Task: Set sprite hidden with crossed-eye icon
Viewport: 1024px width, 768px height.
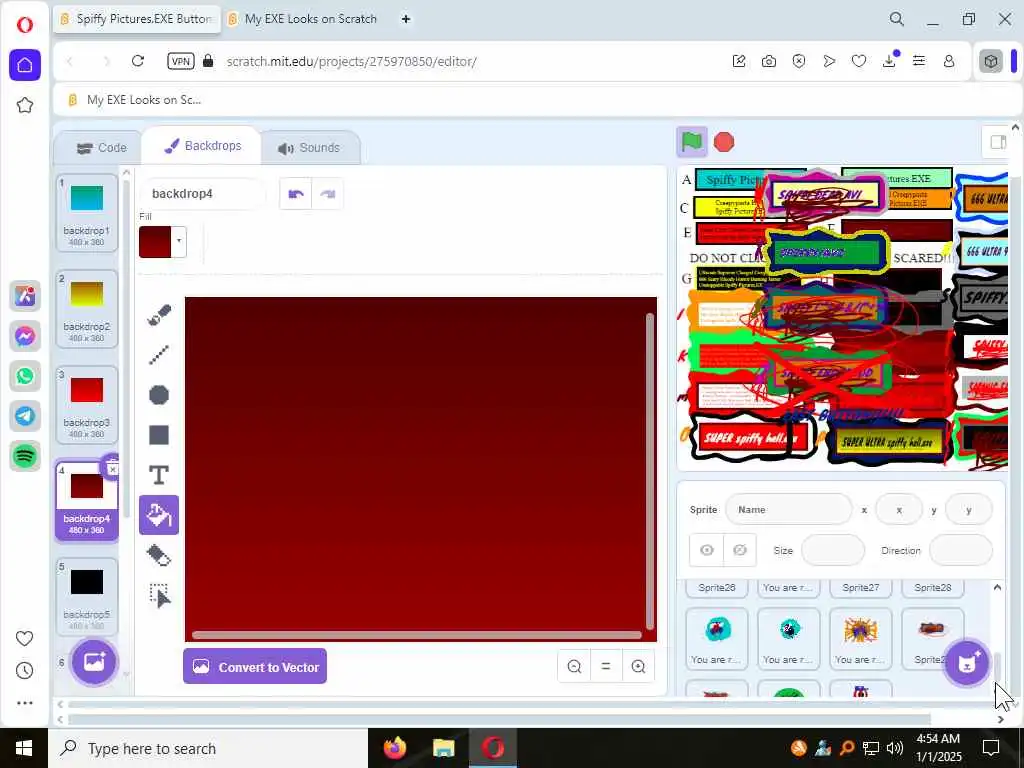Action: (740, 551)
